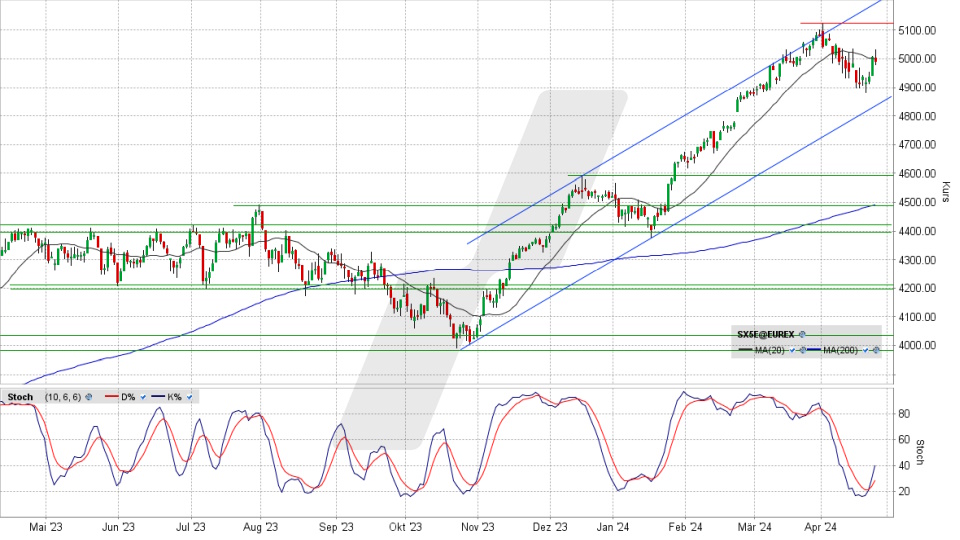This screenshot has width=960, height=540.
Task: Click the Kurs price axis title
Action: (x=946, y=189)
